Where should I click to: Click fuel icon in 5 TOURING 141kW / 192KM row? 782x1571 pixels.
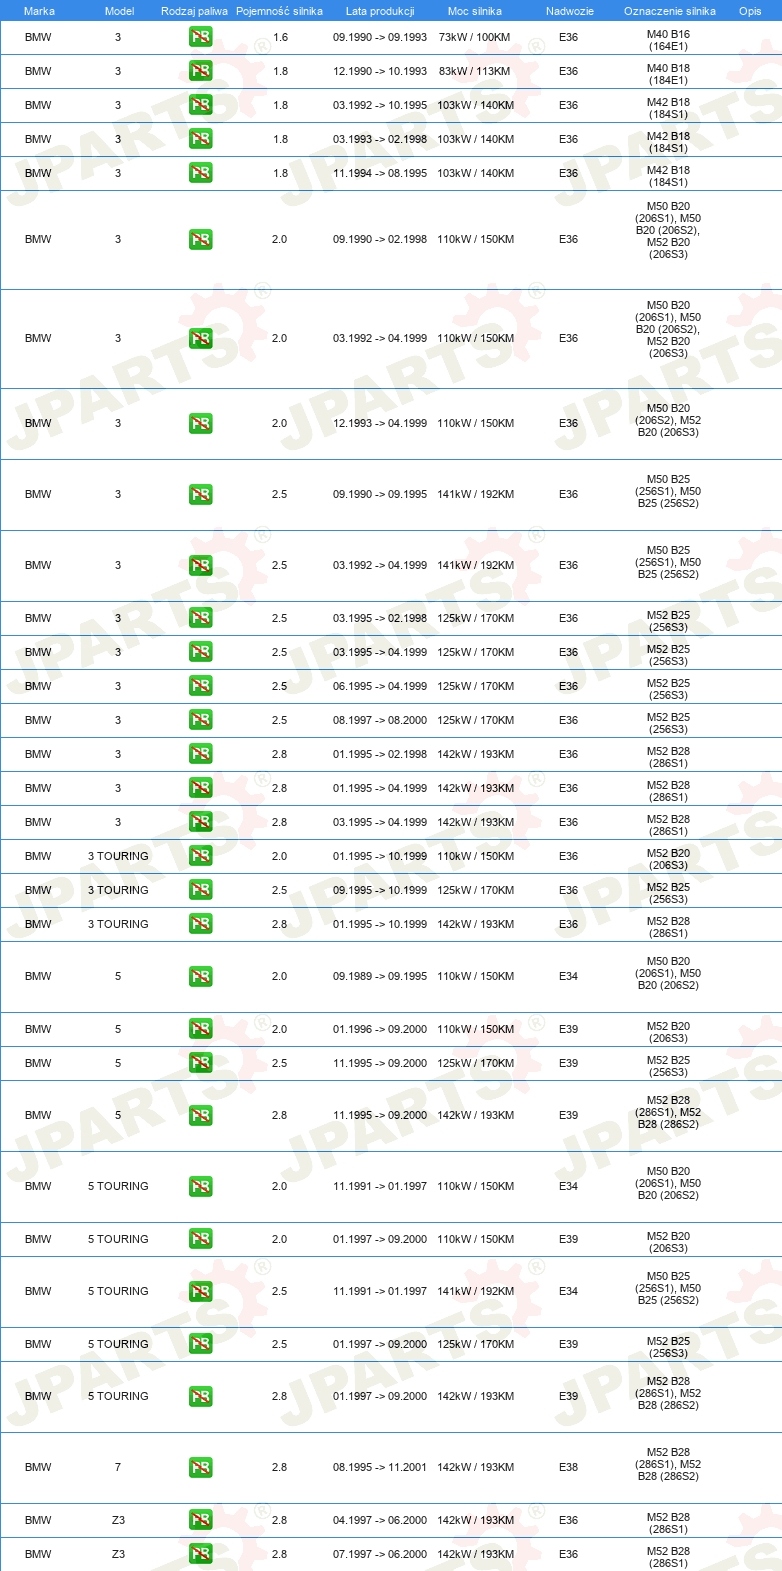point(201,1292)
